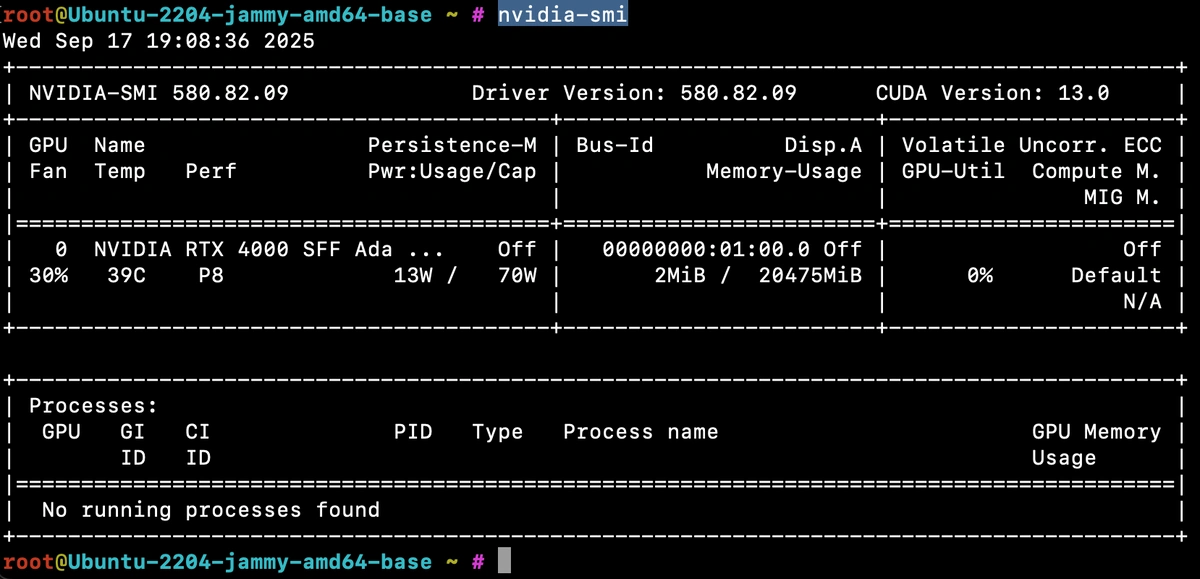The width and height of the screenshot is (1200, 579).
Task: Click 'NVIDIA-SMI 580.82.09' header text
Action: 159,93
